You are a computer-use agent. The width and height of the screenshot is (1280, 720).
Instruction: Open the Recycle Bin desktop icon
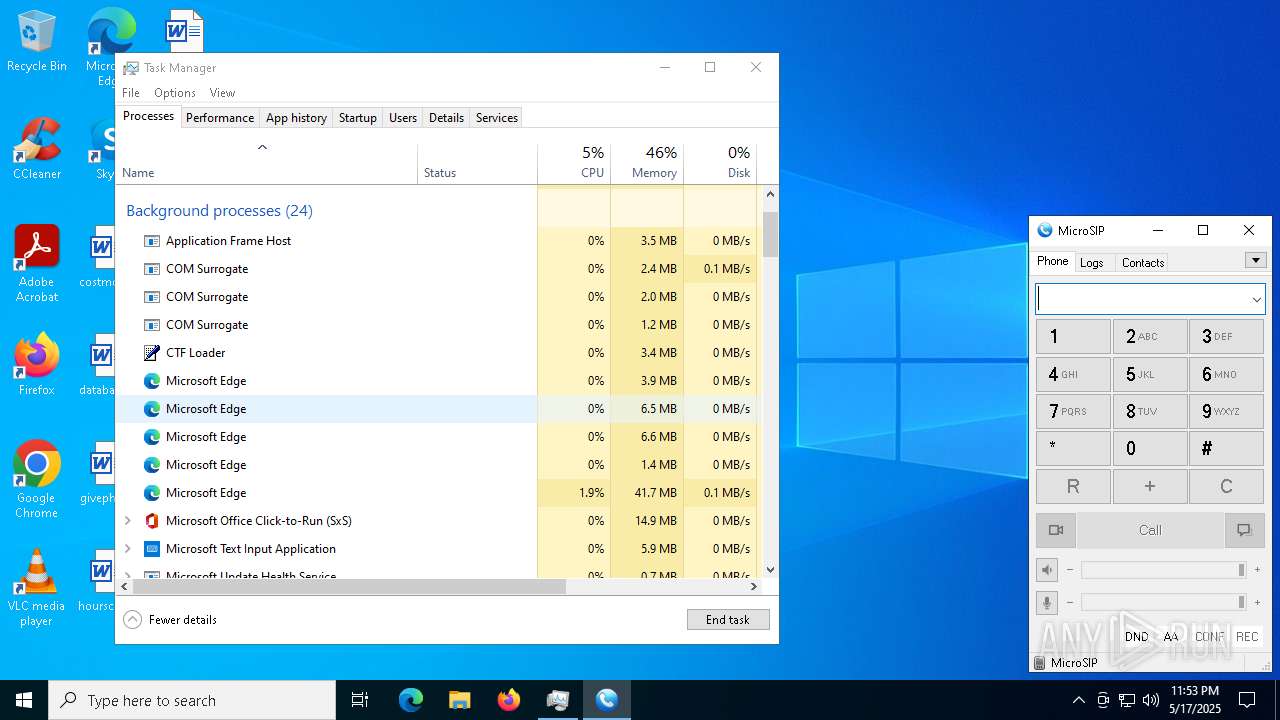pos(37,42)
